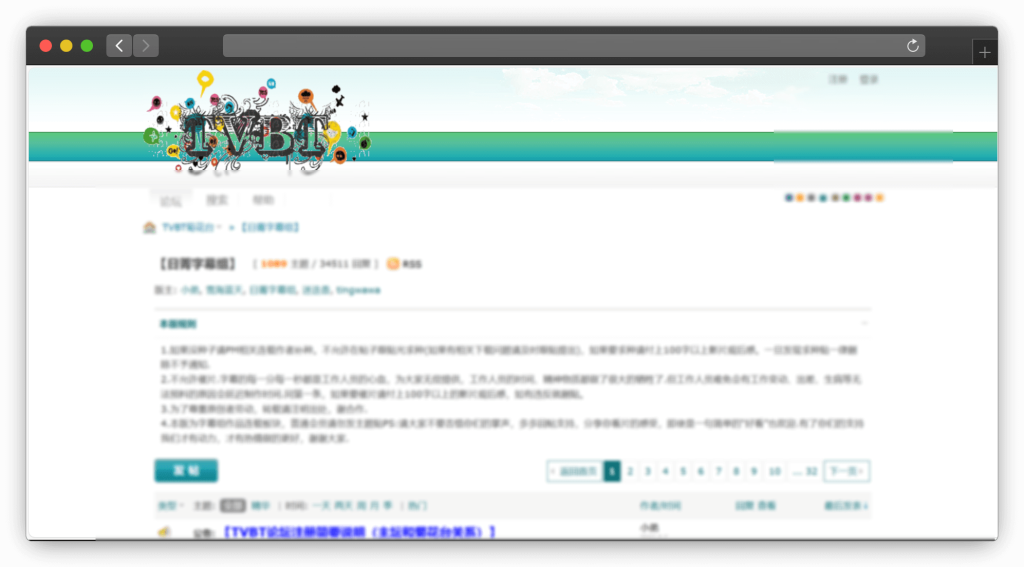Image resolution: width=1024 pixels, height=567 pixels.
Task: Open TVBT菊花台 breadcrumb link
Action: pyautogui.click(x=188, y=227)
